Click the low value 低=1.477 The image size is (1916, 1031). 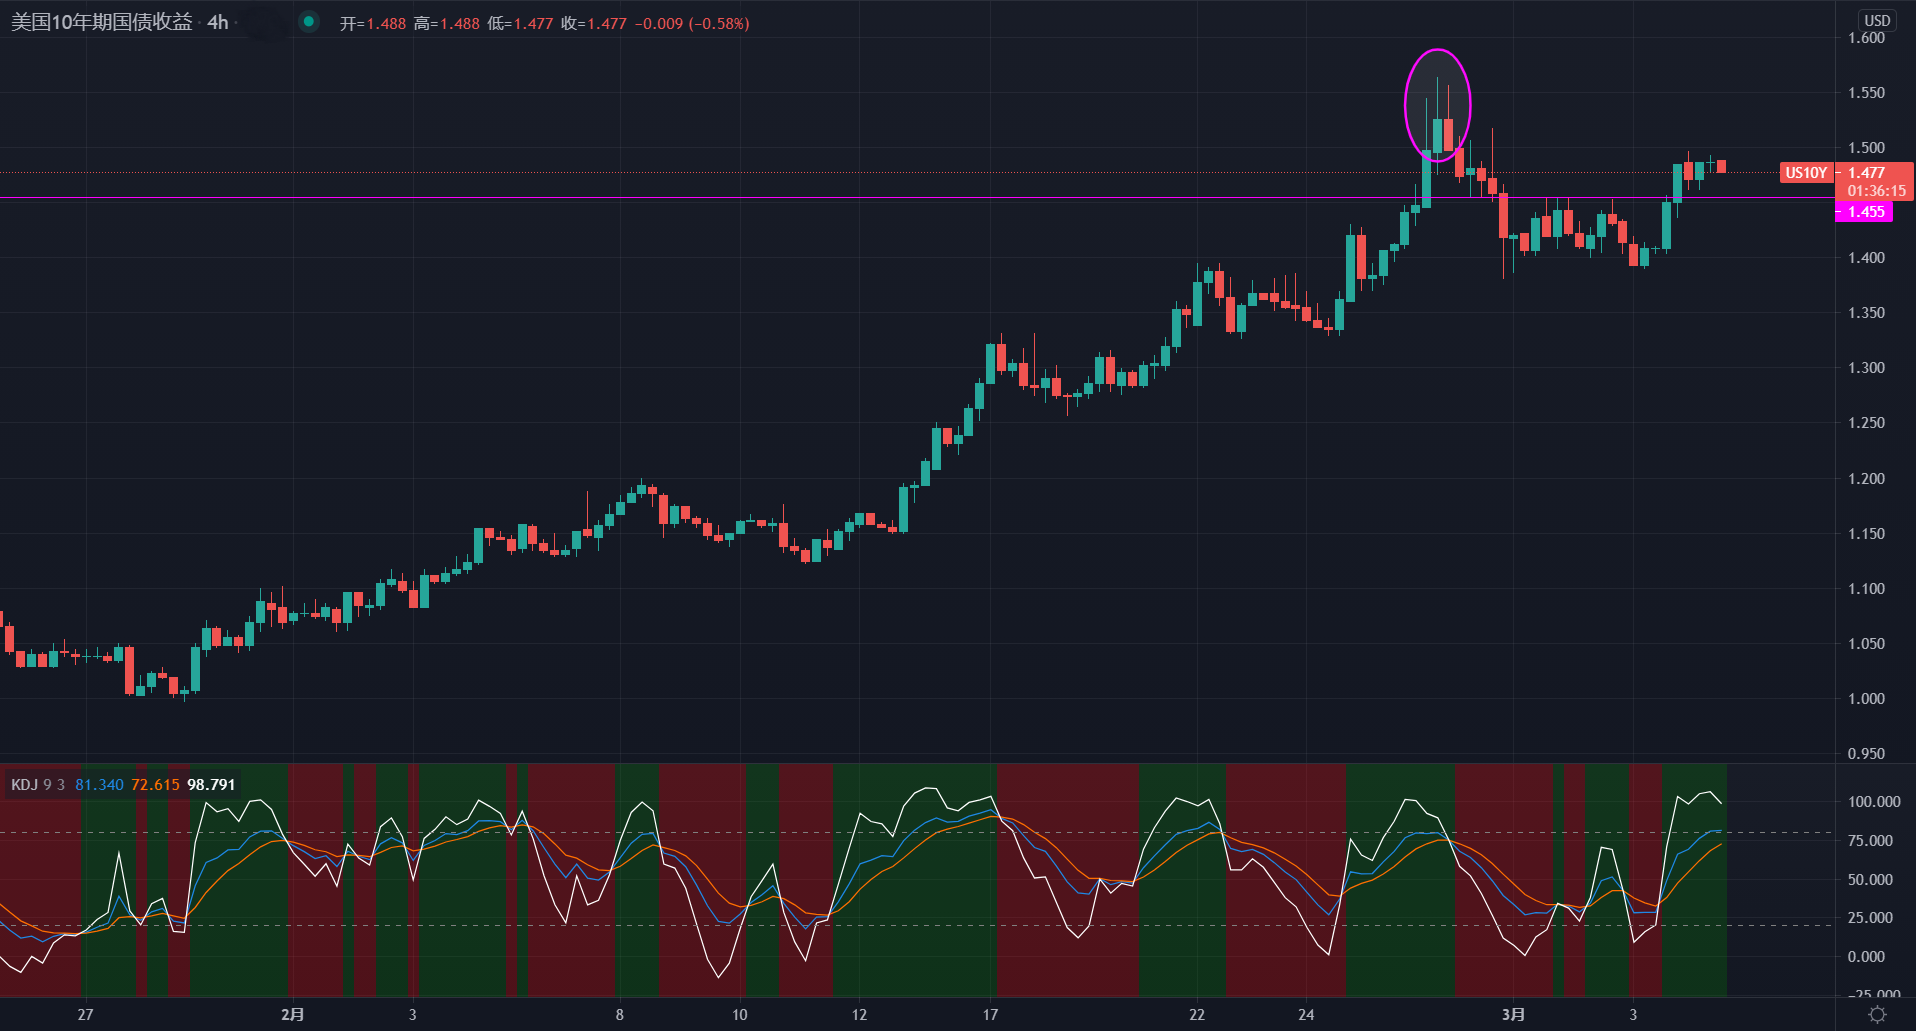(520, 23)
